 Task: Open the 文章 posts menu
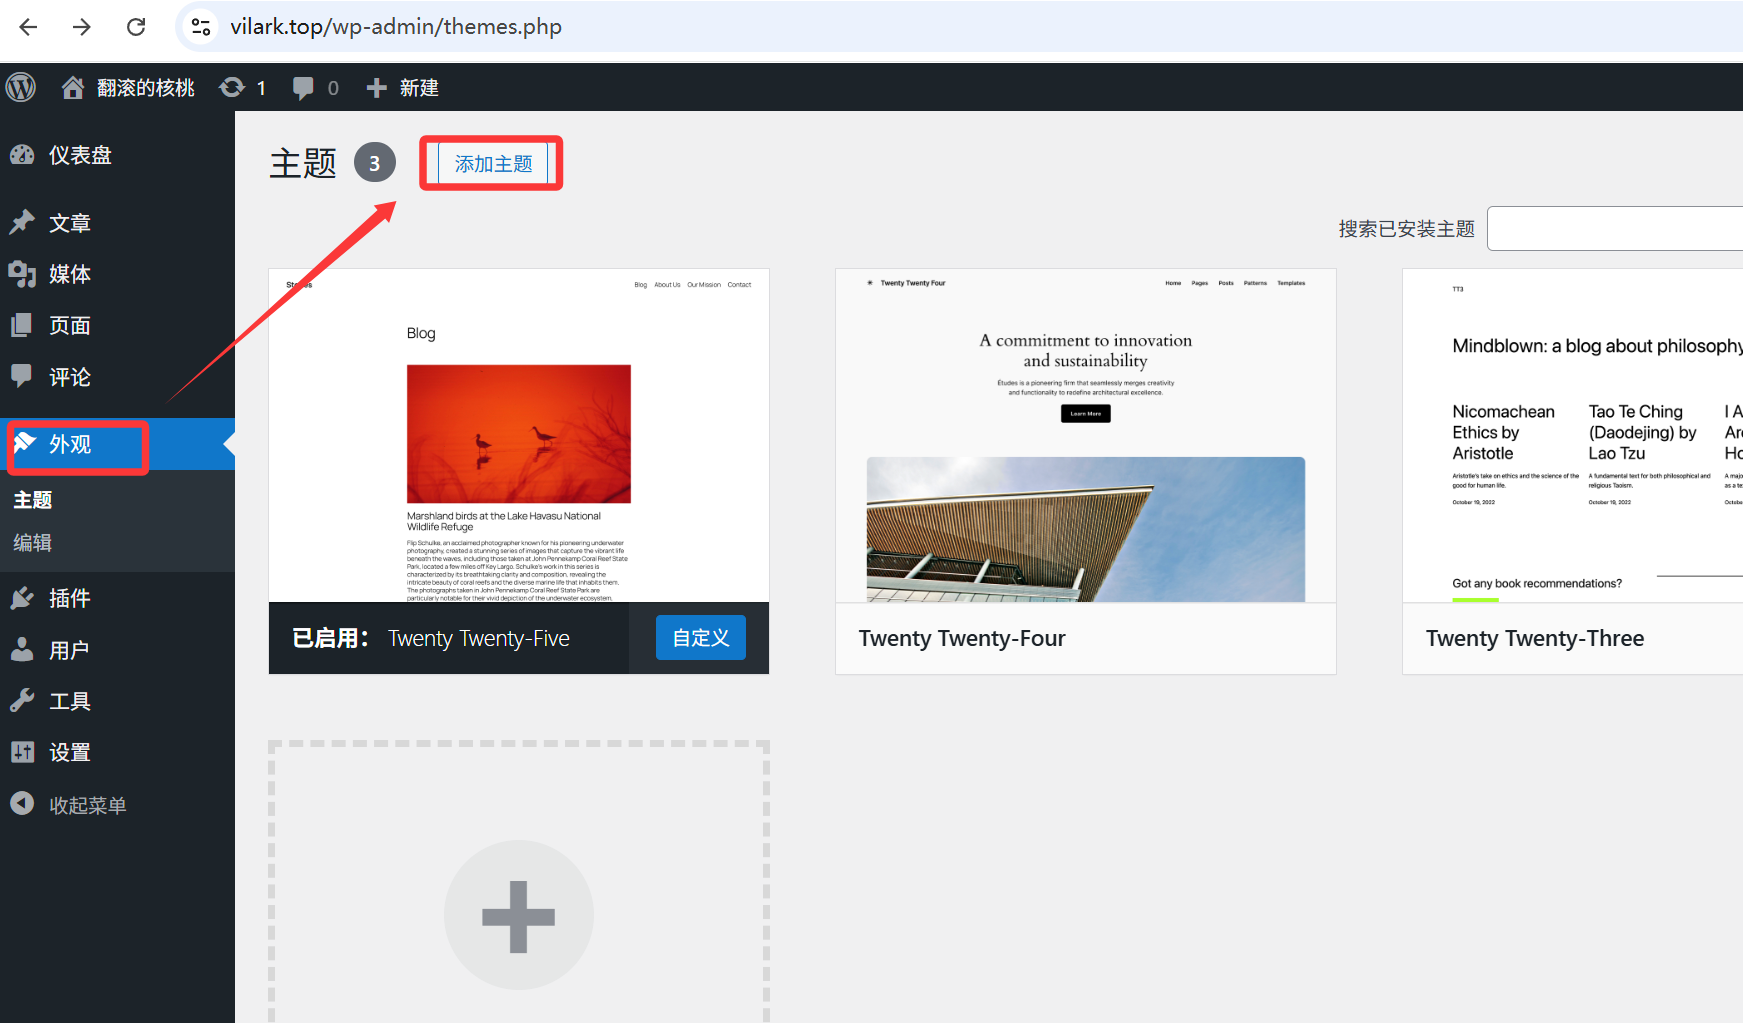(69, 223)
